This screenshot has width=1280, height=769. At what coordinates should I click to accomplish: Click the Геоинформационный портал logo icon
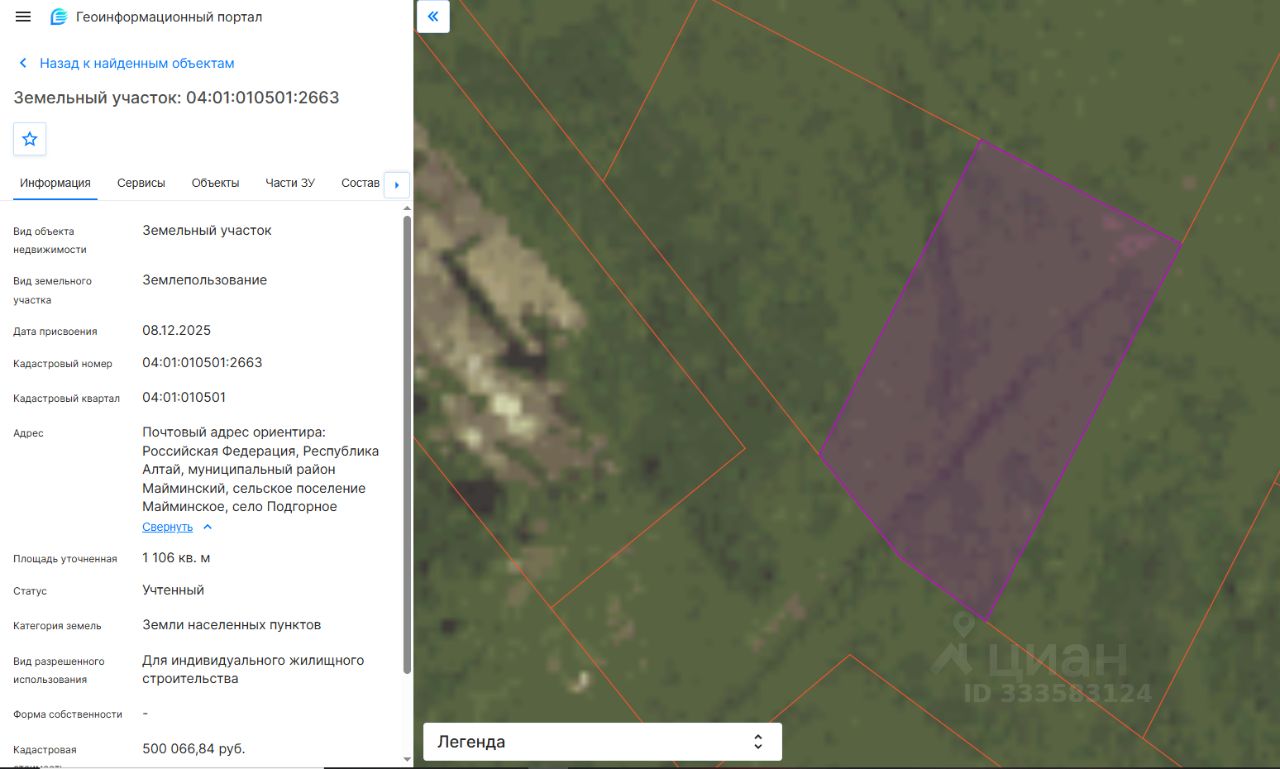tap(59, 17)
